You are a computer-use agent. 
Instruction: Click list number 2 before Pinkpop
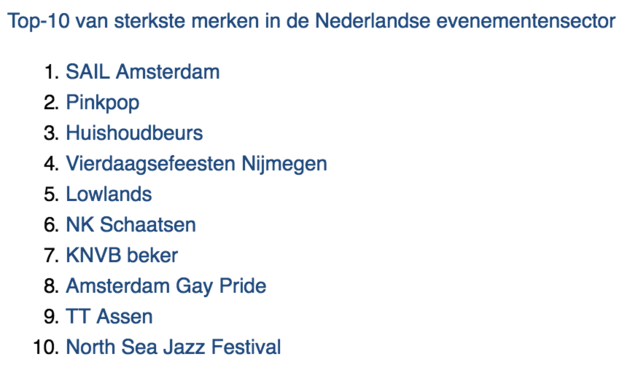[x=52, y=103]
